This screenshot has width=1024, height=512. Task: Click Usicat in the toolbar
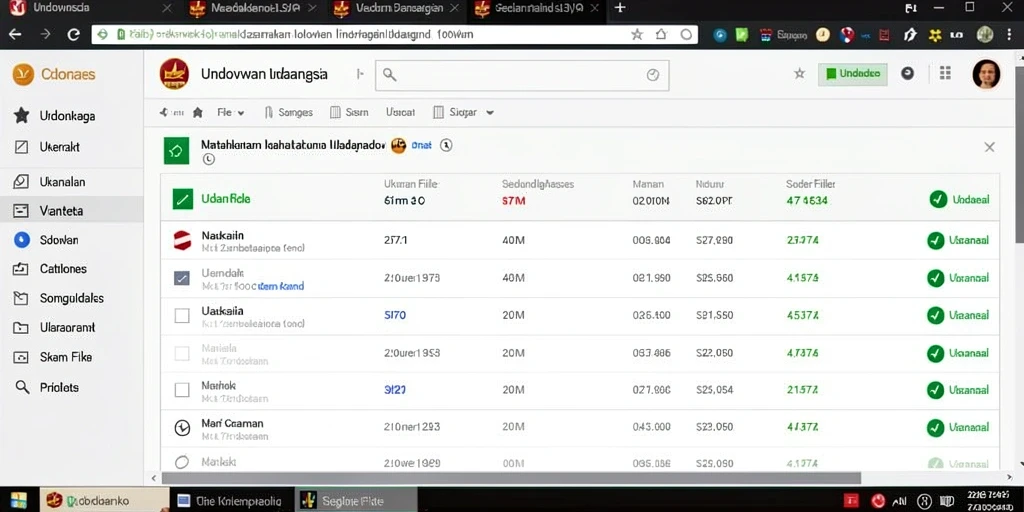400,112
